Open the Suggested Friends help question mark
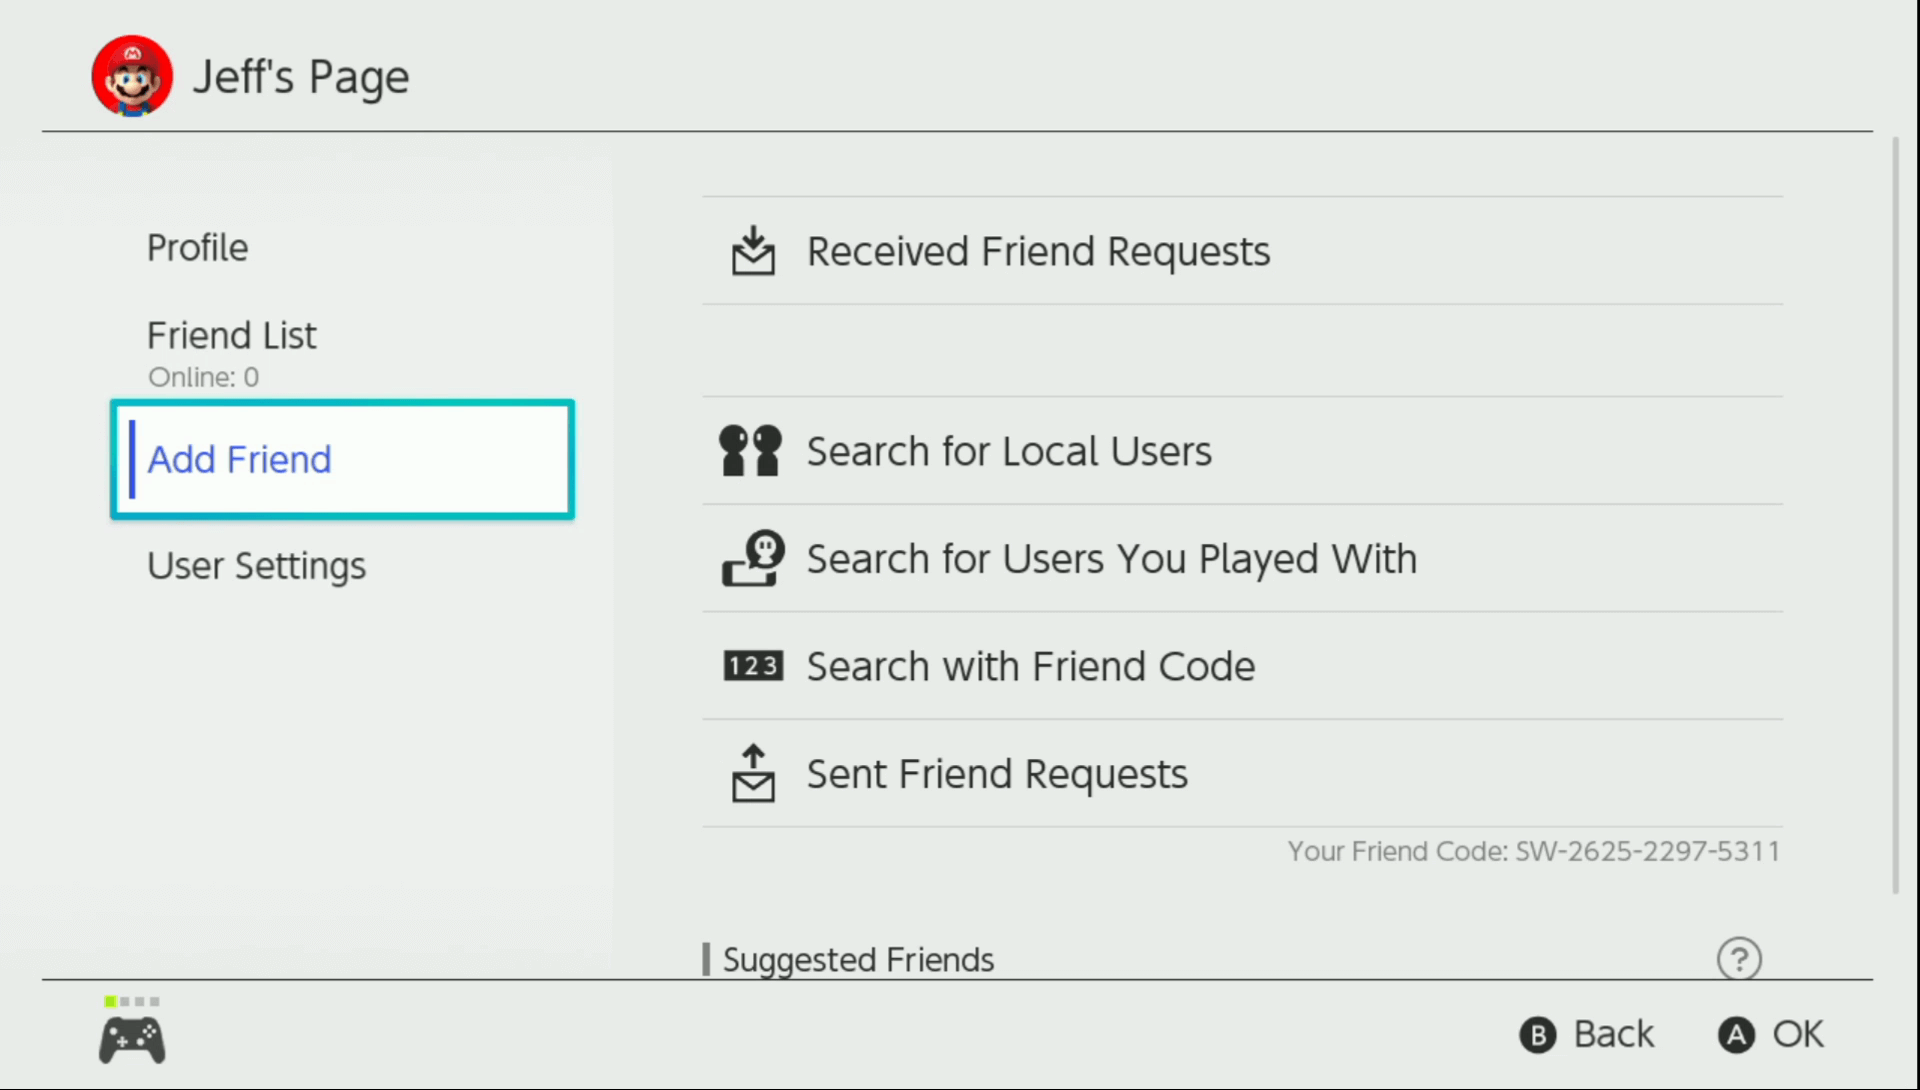 [1739, 959]
